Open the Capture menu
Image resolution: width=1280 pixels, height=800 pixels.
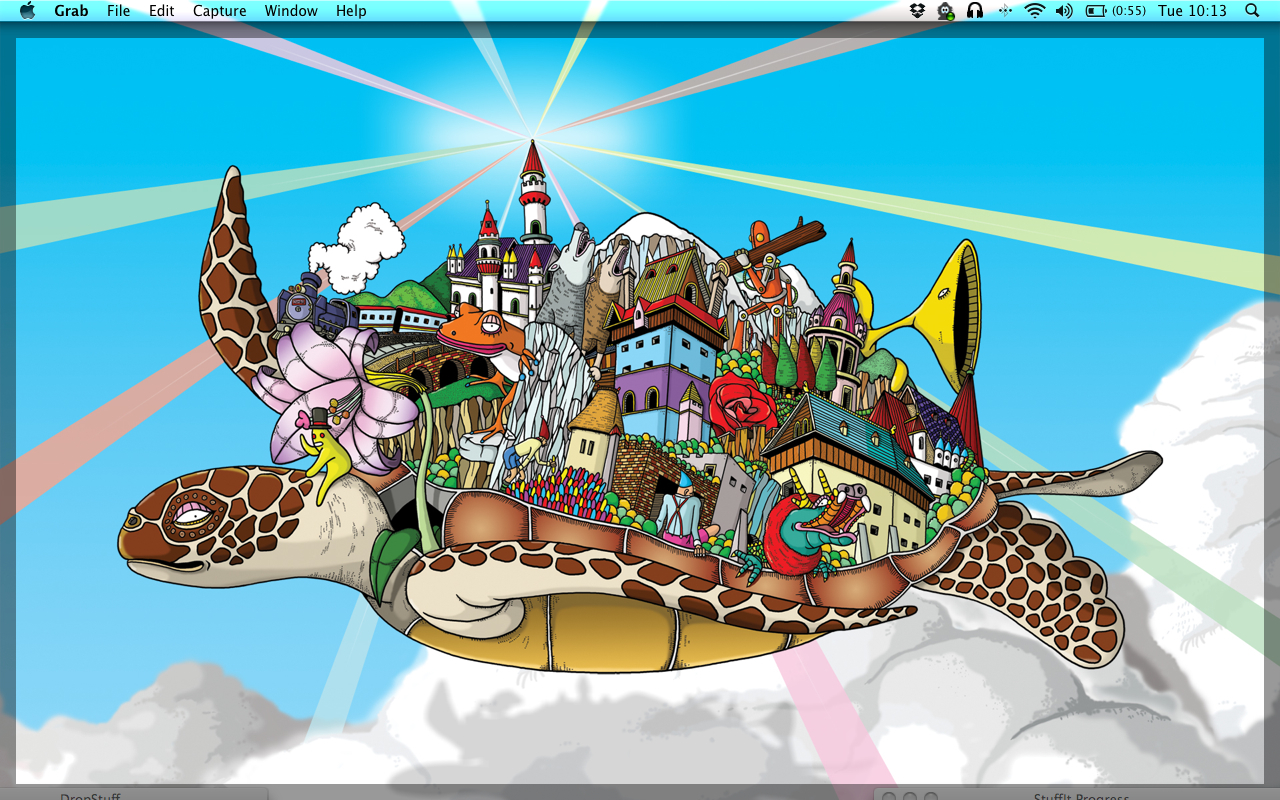point(220,11)
